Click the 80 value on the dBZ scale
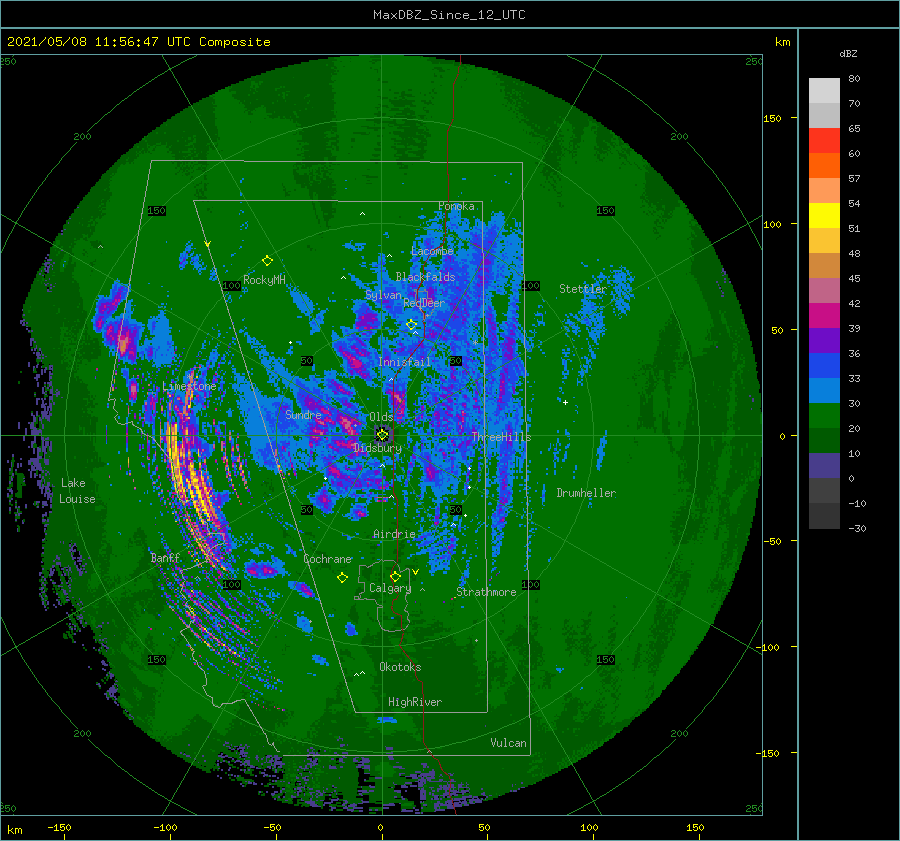Viewport: 900px width, 841px height. click(x=854, y=79)
